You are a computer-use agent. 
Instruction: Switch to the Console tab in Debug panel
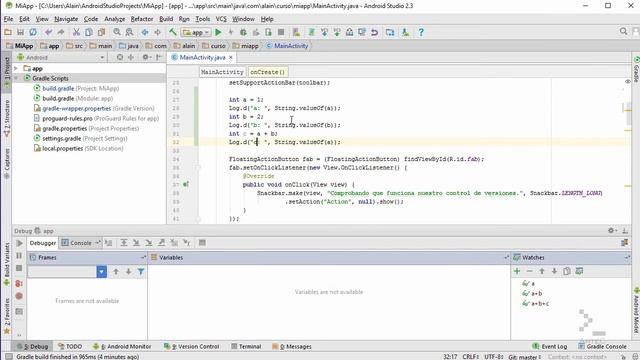(x=80, y=243)
